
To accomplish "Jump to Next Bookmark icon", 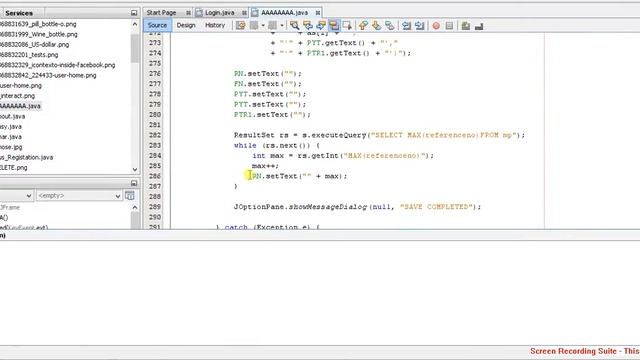I will click(x=376, y=26).
